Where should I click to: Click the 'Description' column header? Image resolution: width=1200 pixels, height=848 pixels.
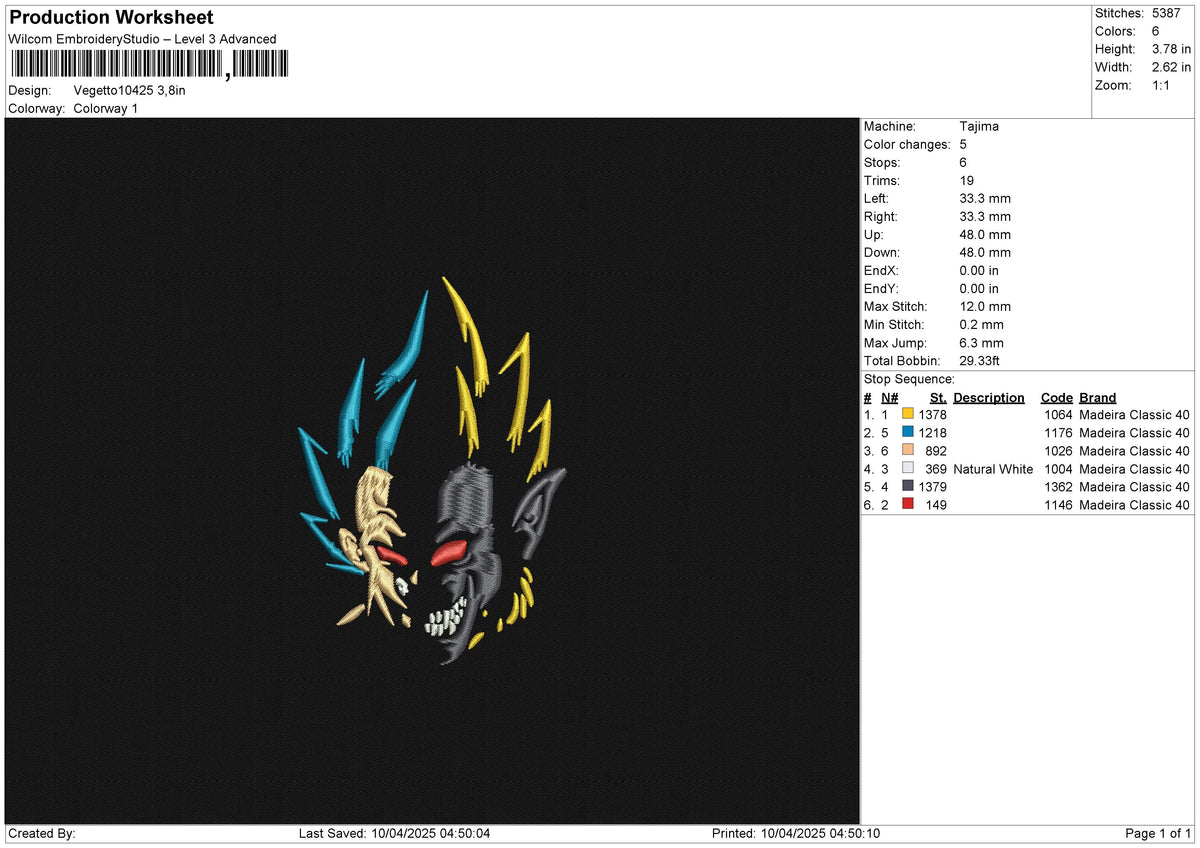pos(989,397)
